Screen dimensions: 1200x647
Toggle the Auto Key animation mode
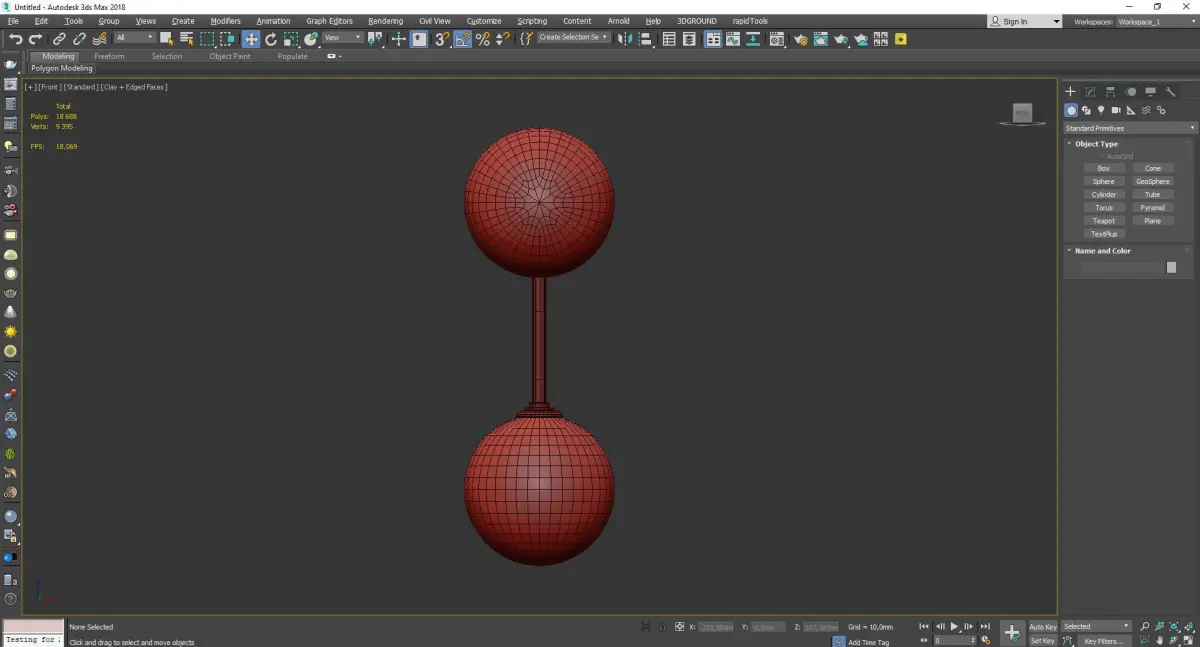tap(1042, 627)
